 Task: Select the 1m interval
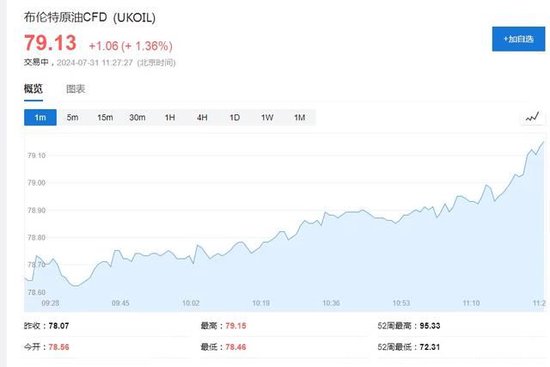coord(40,117)
